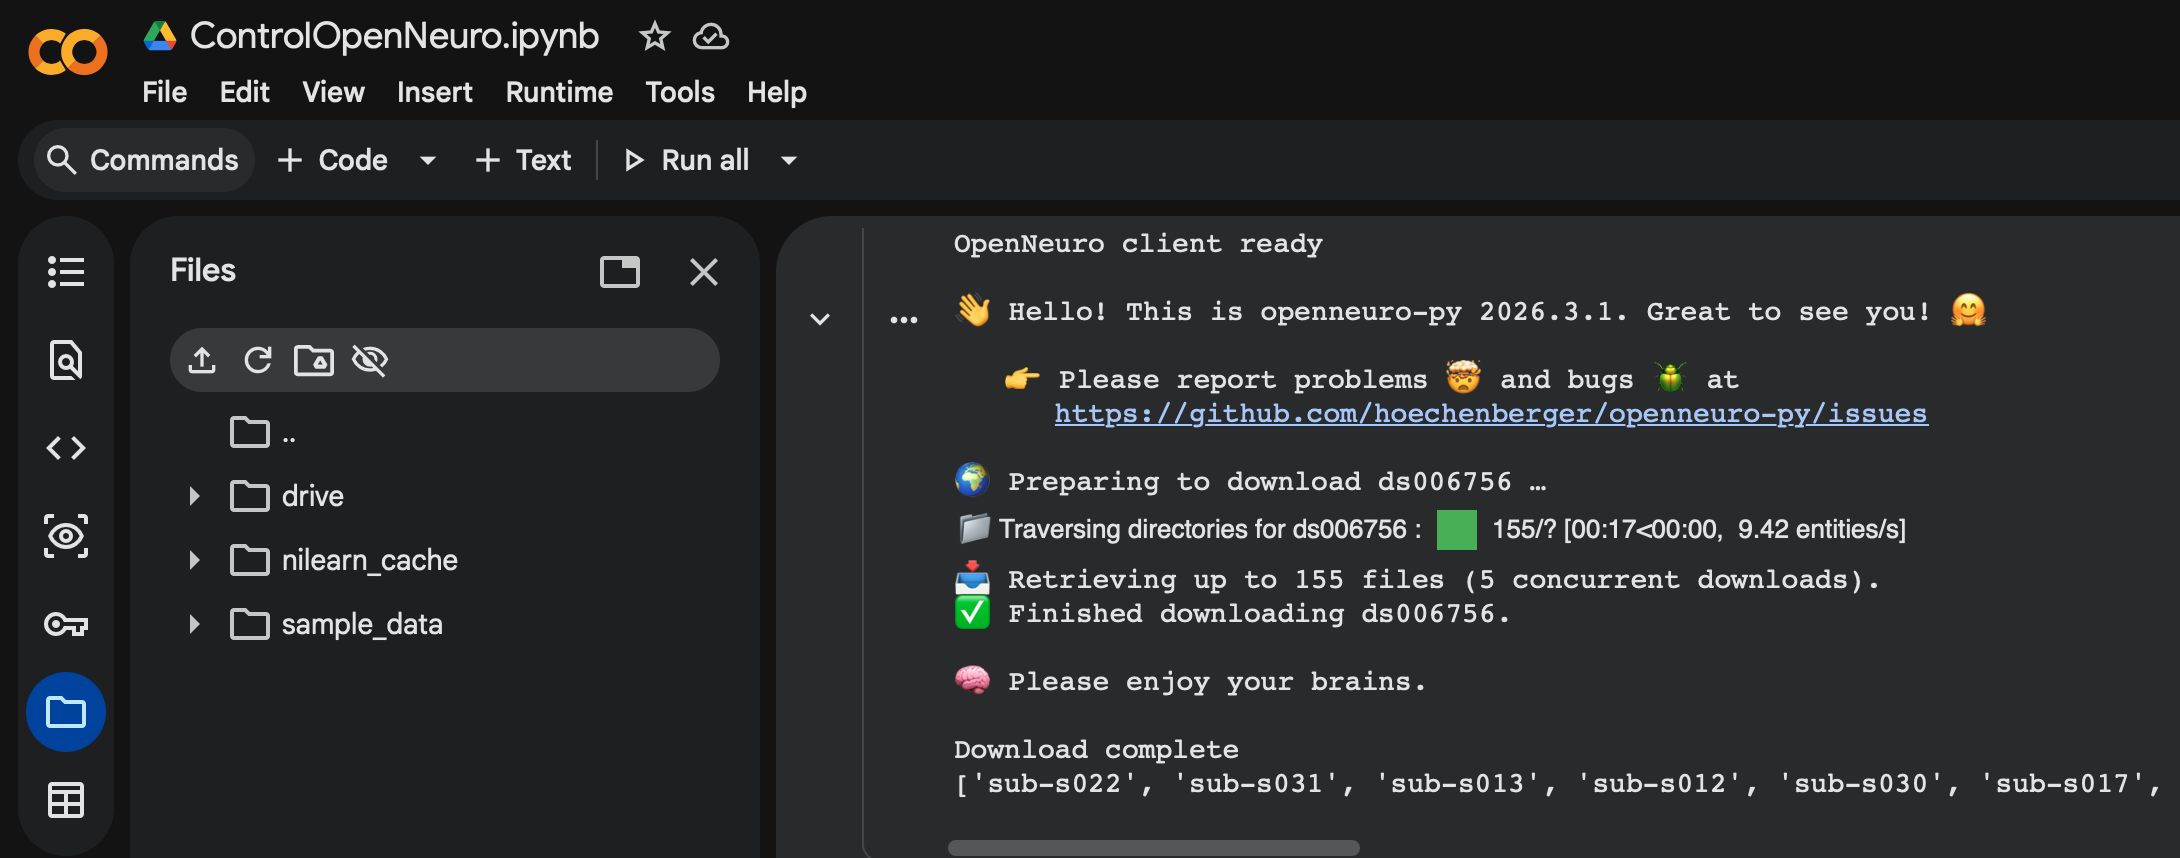
Task: Click the Commands search button
Action: 144,160
